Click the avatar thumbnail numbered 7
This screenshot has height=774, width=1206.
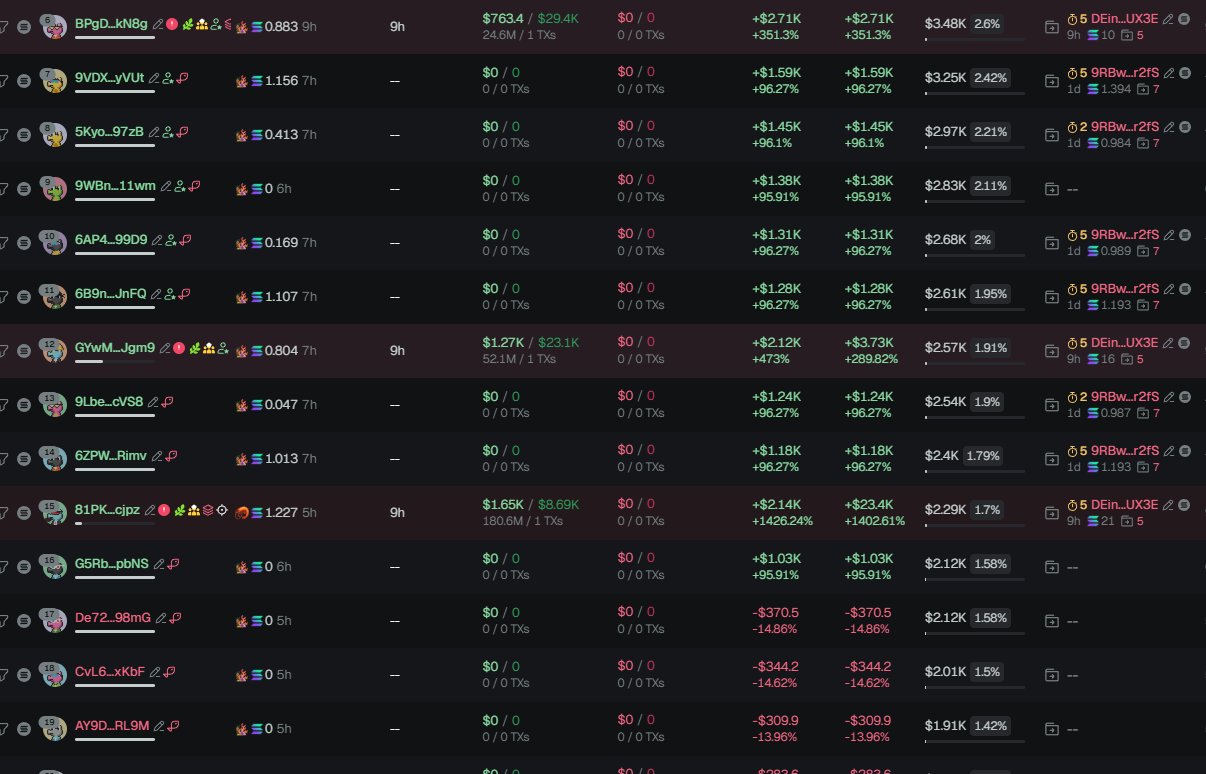54,79
